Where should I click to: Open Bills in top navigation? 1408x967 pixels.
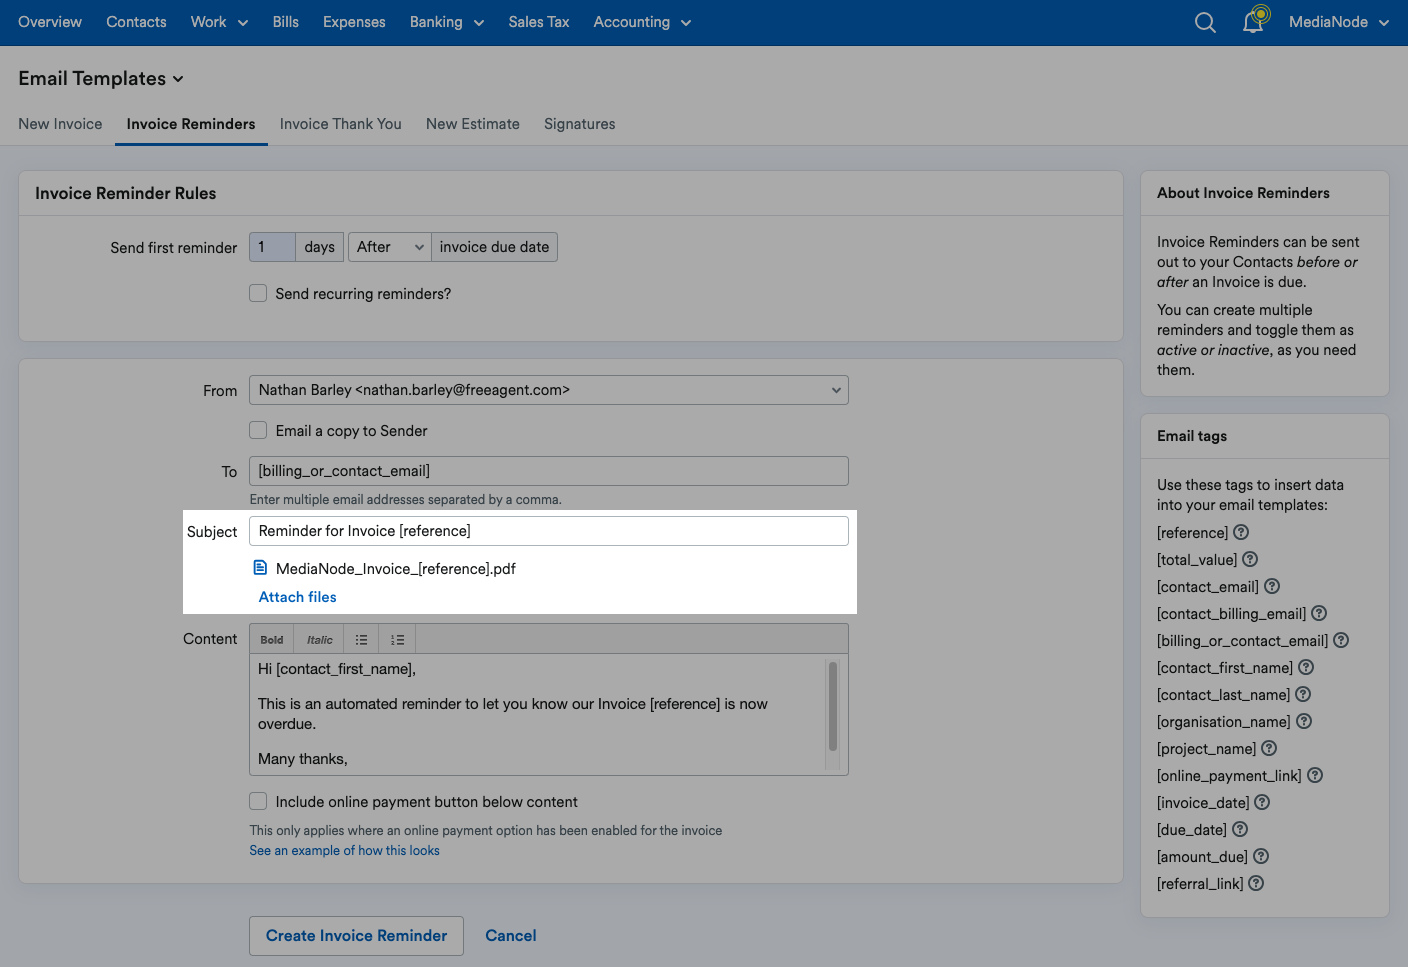[286, 22]
